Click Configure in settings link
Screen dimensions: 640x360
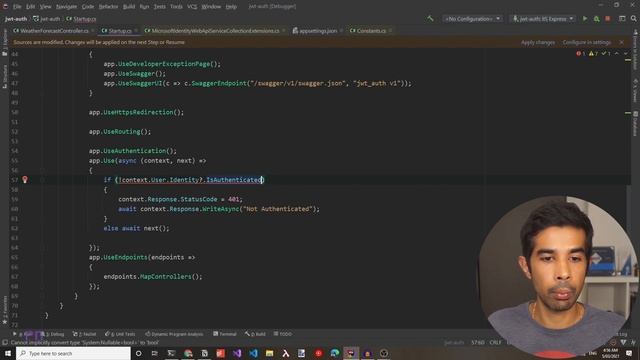point(587,42)
